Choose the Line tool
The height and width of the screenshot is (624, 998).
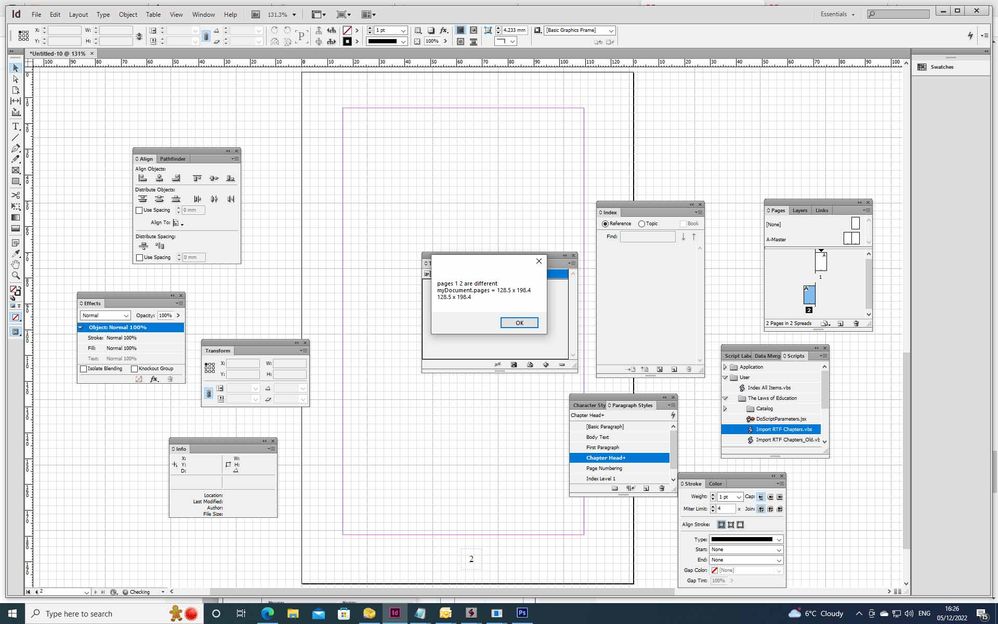15,138
